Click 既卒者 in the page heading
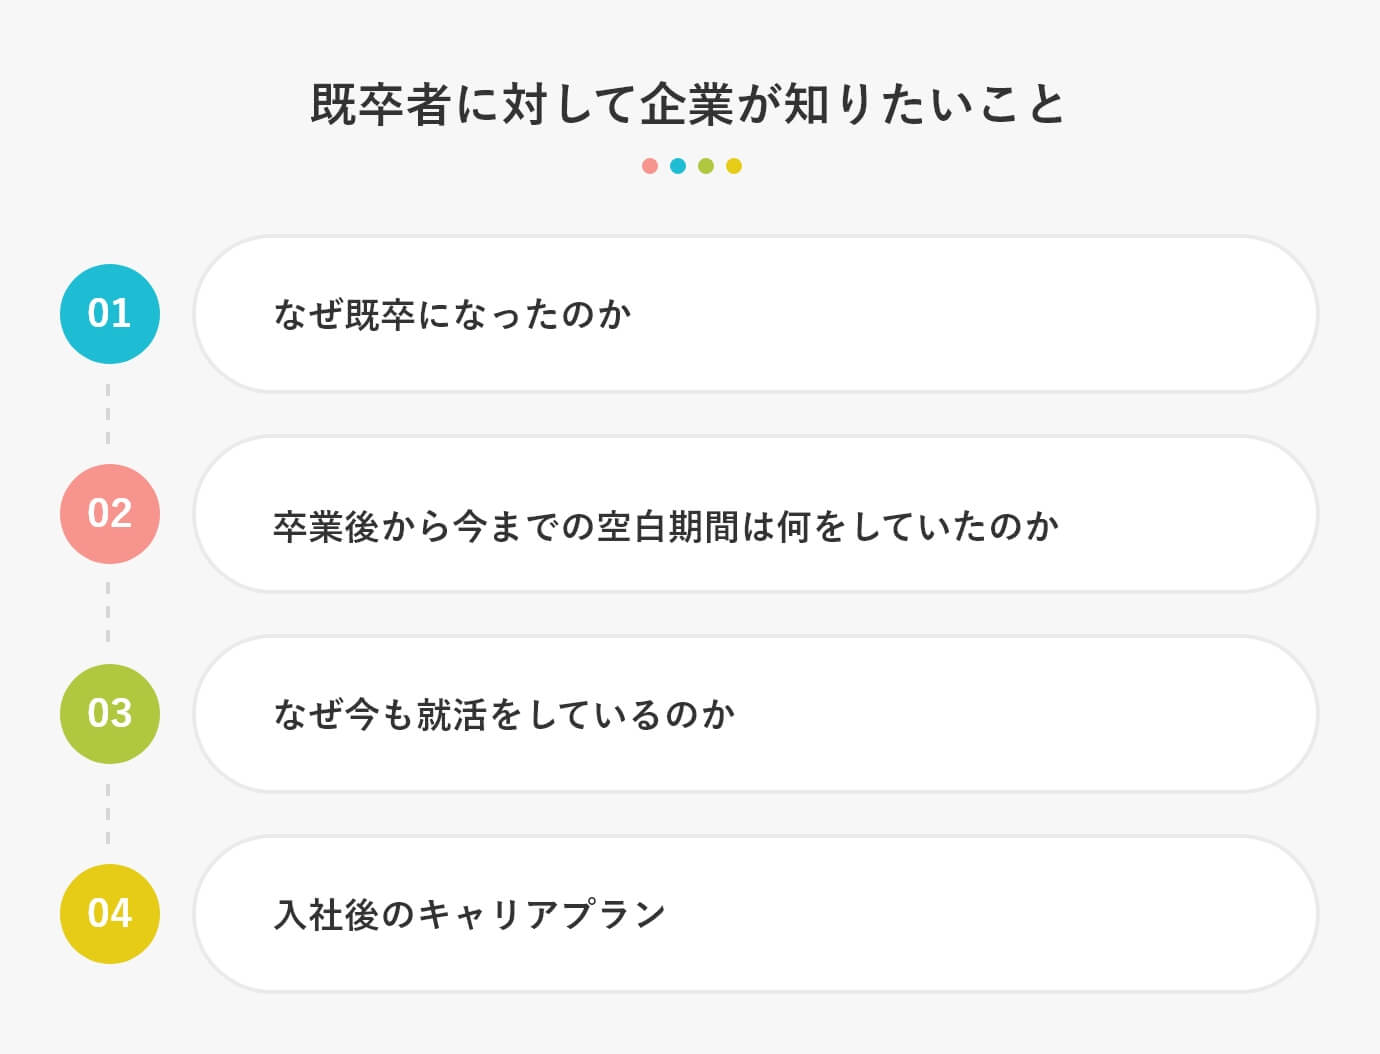Image resolution: width=1380 pixels, height=1054 pixels. [380, 105]
